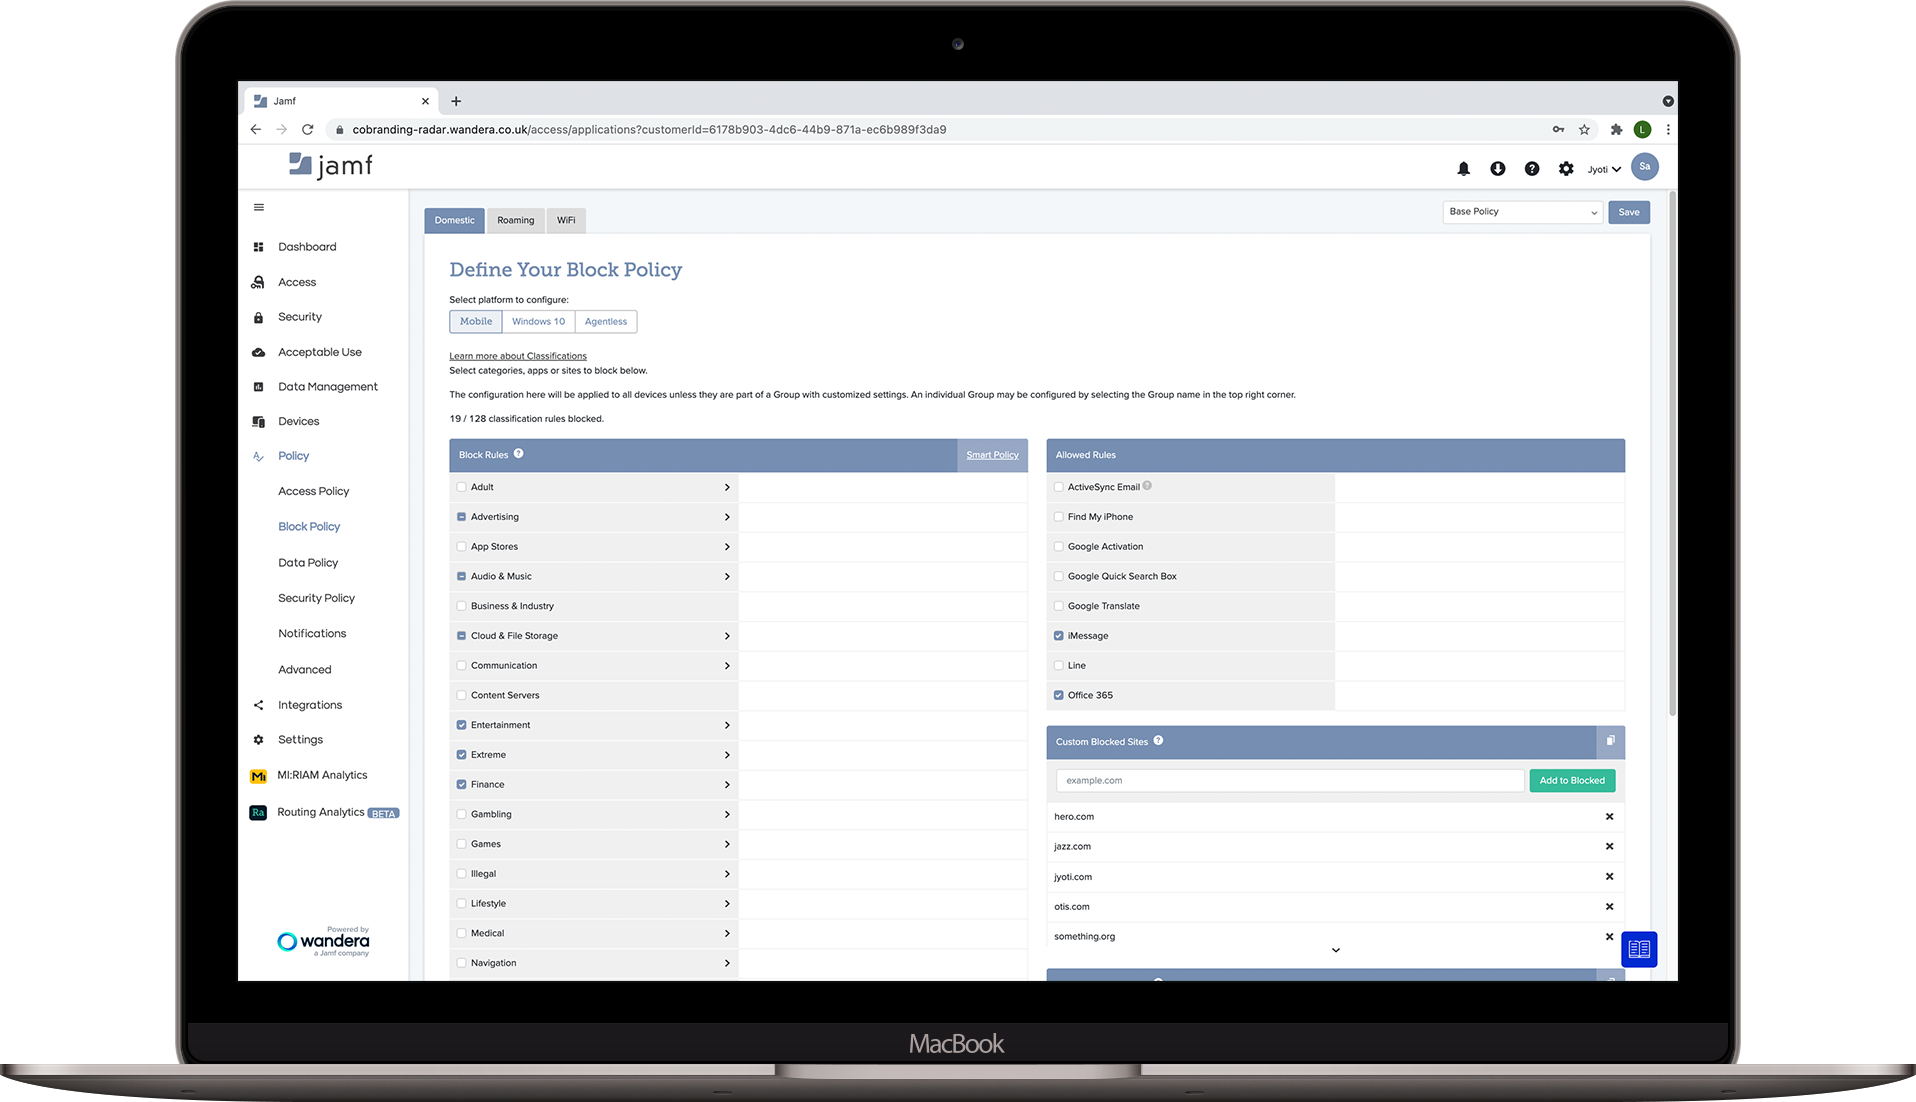Open the help question mark icon
The image size is (1916, 1102).
(x=1531, y=168)
